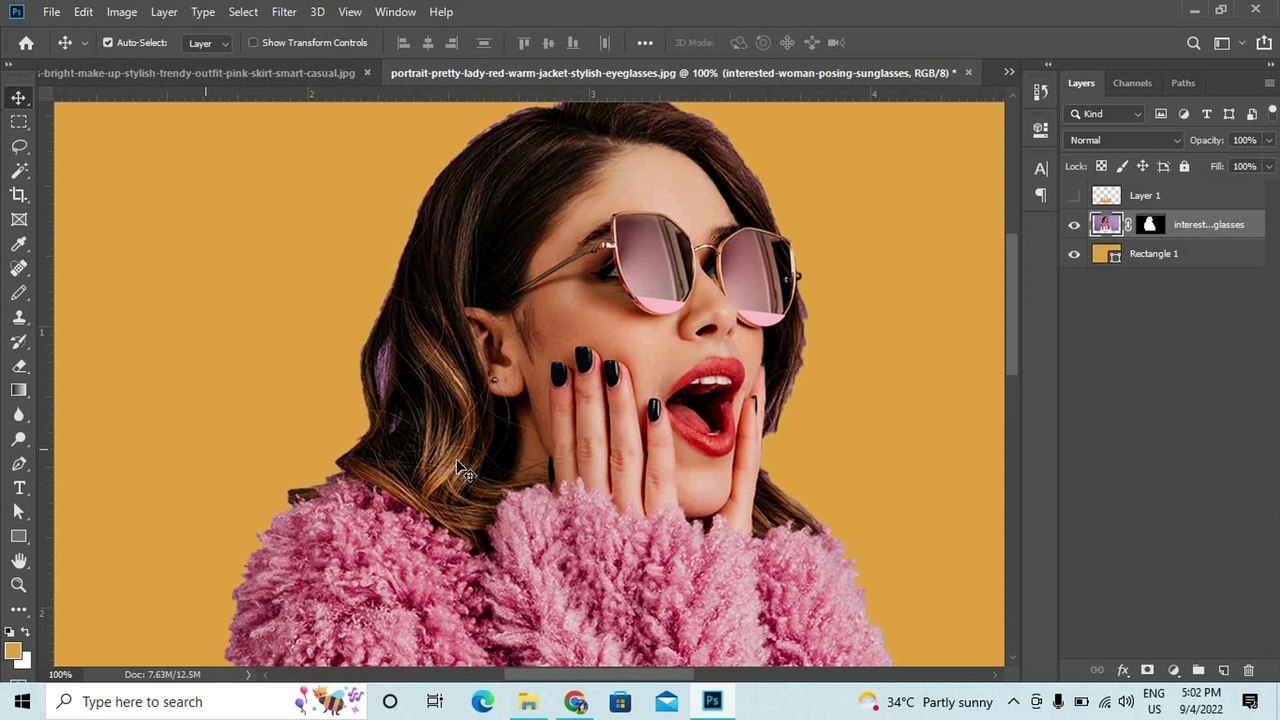Viewport: 1280px width, 720px height.
Task: Add a layer style with fx icon
Action: 1123,670
